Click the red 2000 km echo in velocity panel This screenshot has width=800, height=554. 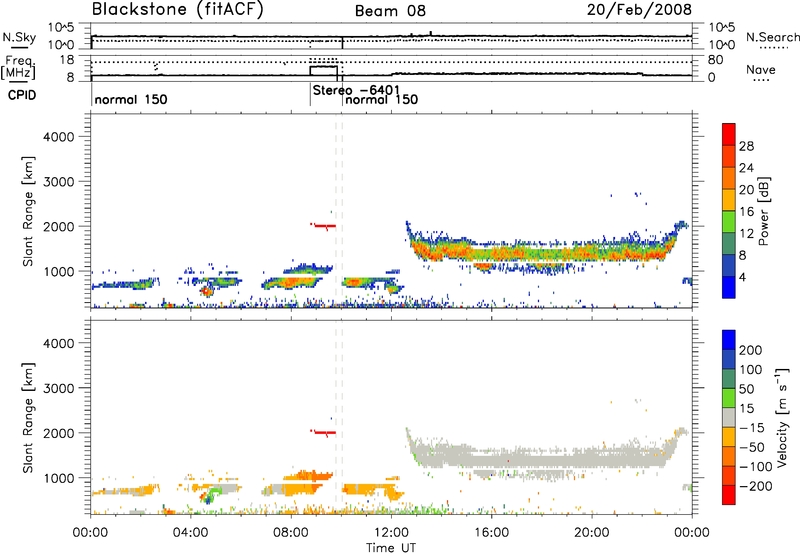coord(323,432)
